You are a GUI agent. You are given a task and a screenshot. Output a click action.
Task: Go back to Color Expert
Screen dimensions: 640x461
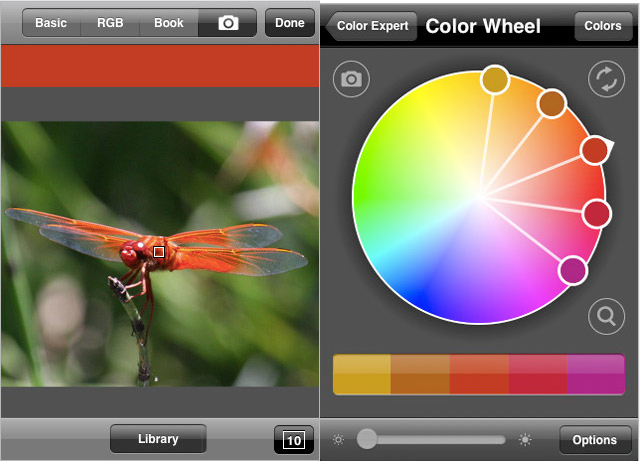(371, 26)
